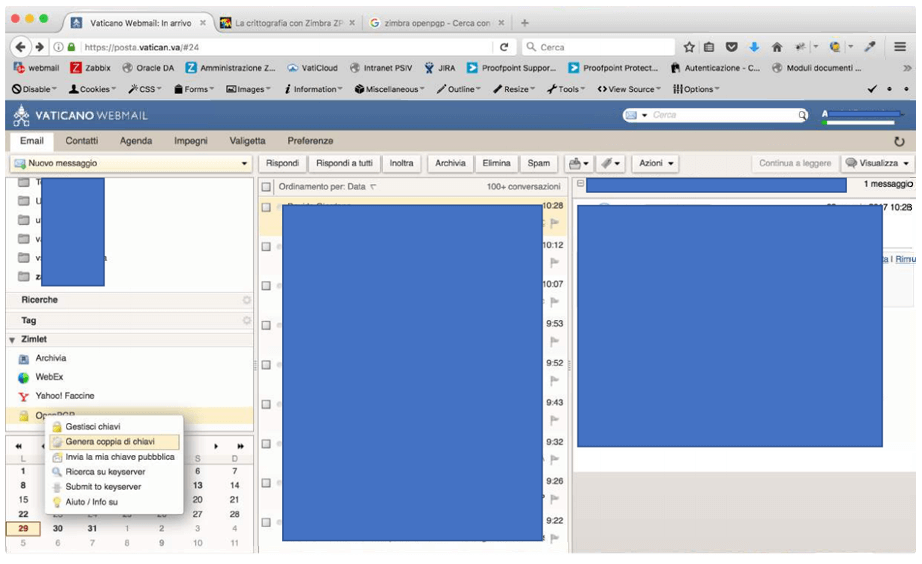Open the Nuovo messaggio dropdown arrow

[244, 163]
